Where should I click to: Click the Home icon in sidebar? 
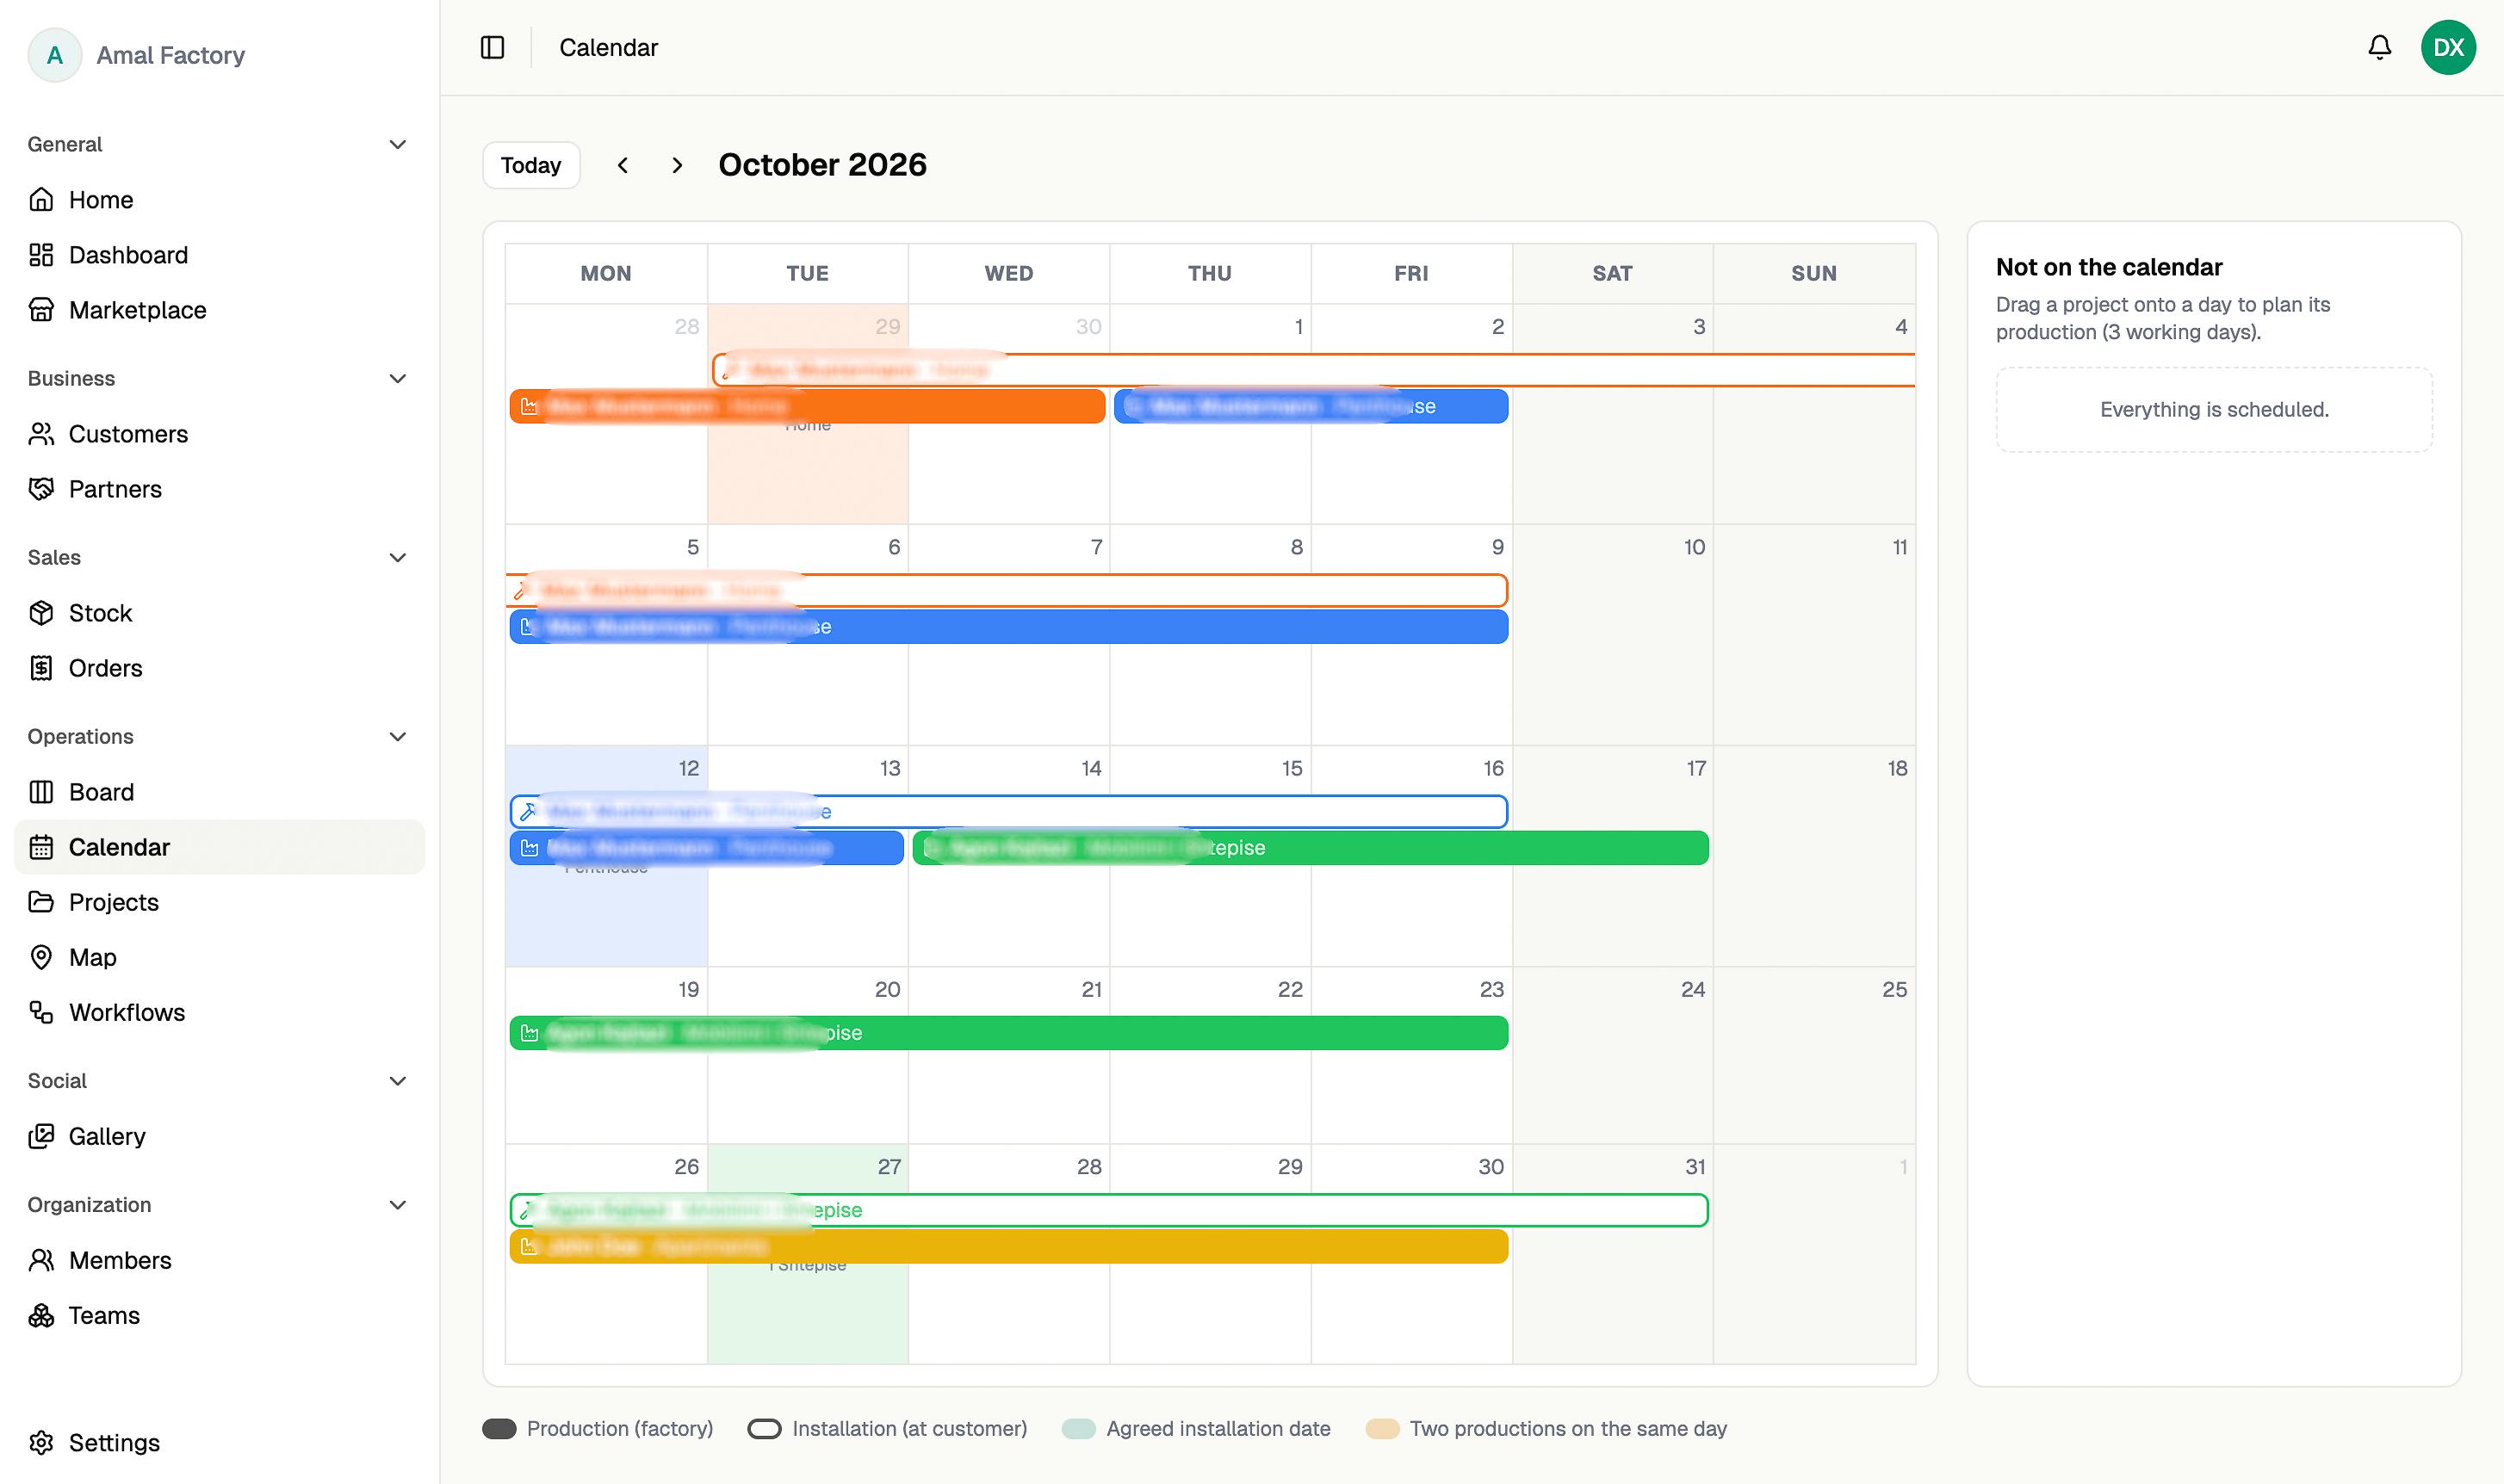coord(41,200)
